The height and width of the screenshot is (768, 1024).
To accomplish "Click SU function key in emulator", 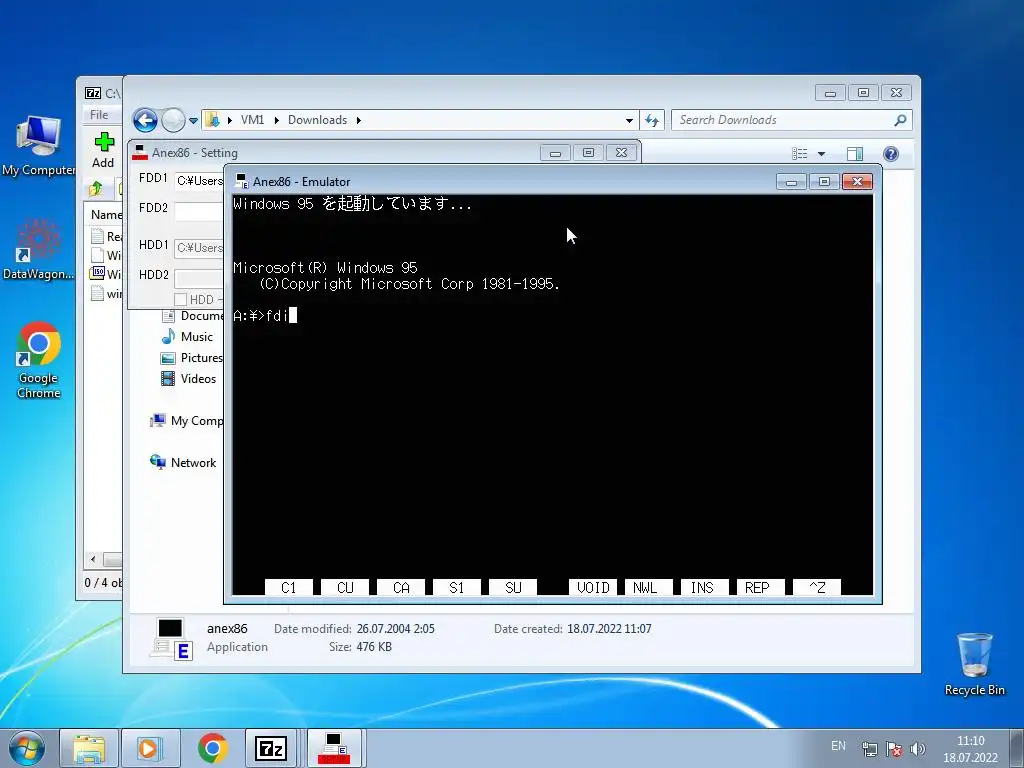I will pyautogui.click(x=513, y=588).
